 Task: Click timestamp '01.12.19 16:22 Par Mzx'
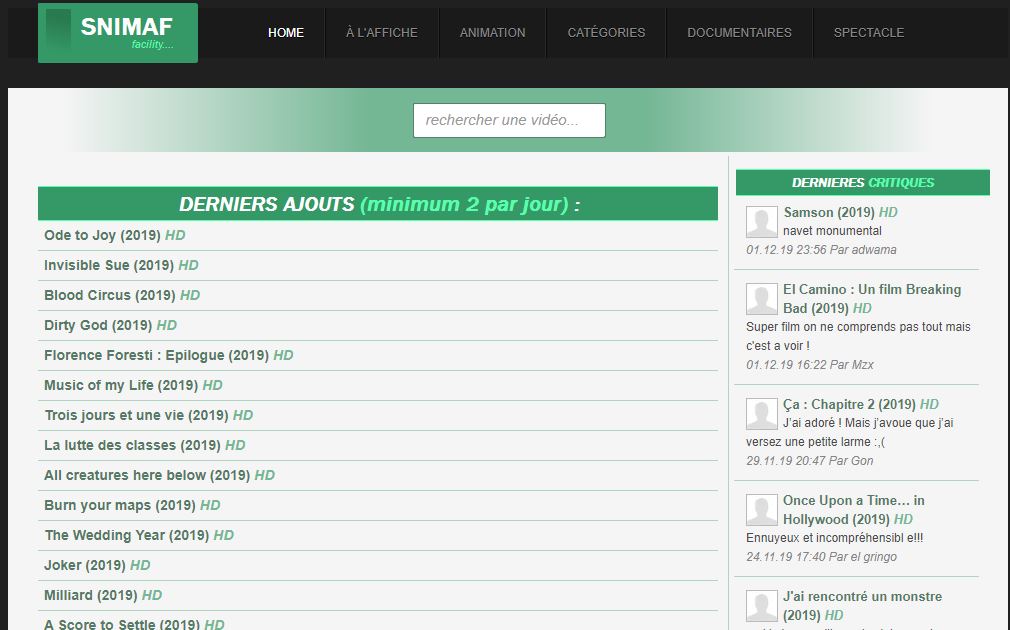pyautogui.click(x=810, y=365)
